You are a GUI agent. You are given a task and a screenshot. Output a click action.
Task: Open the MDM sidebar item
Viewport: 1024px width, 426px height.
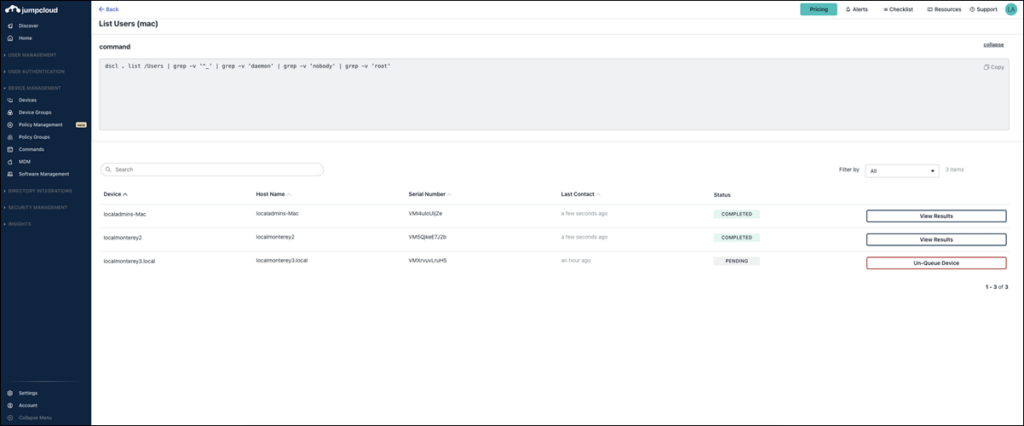pyautogui.click(x=25, y=161)
